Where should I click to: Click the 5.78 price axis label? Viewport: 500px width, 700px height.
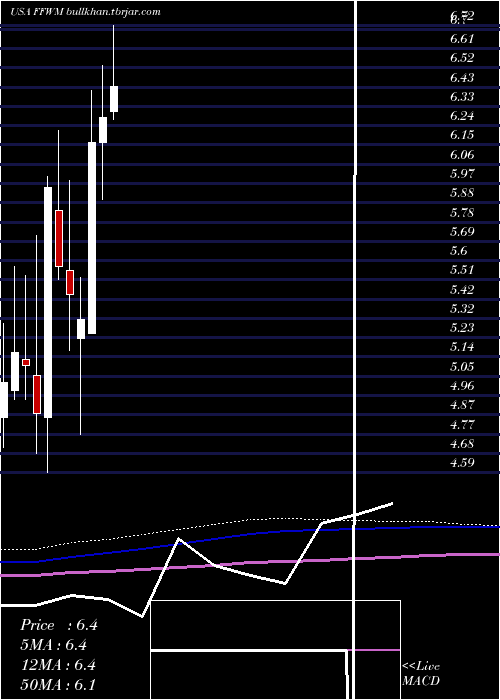[x=462, y=212]
